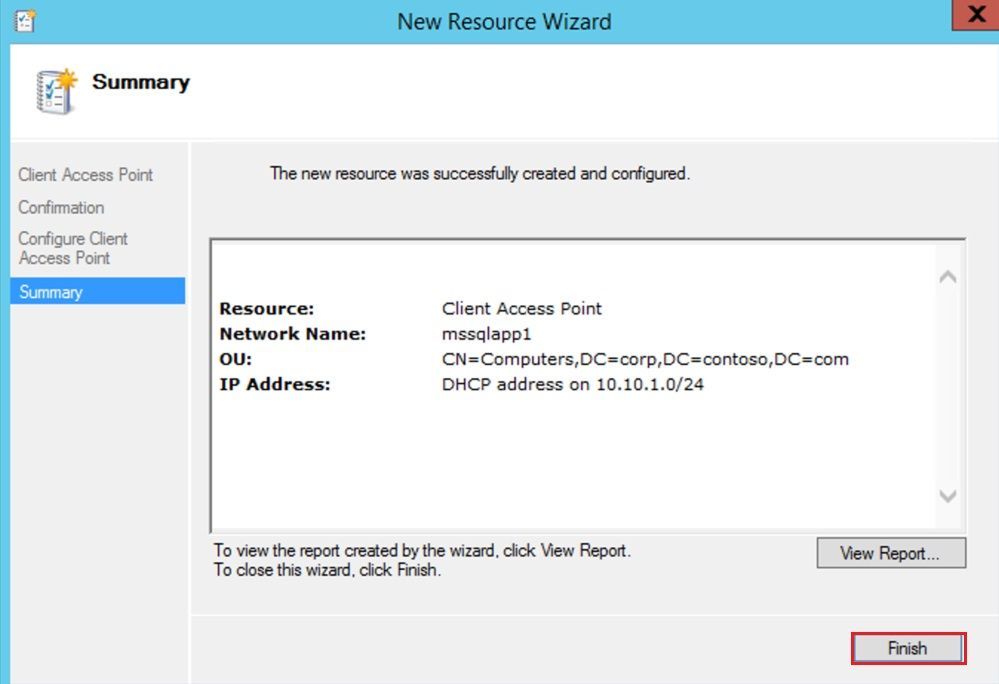Click the Resource value Client Access Point
The width and height of the screenshot is (999, 684).
point(522,308)
